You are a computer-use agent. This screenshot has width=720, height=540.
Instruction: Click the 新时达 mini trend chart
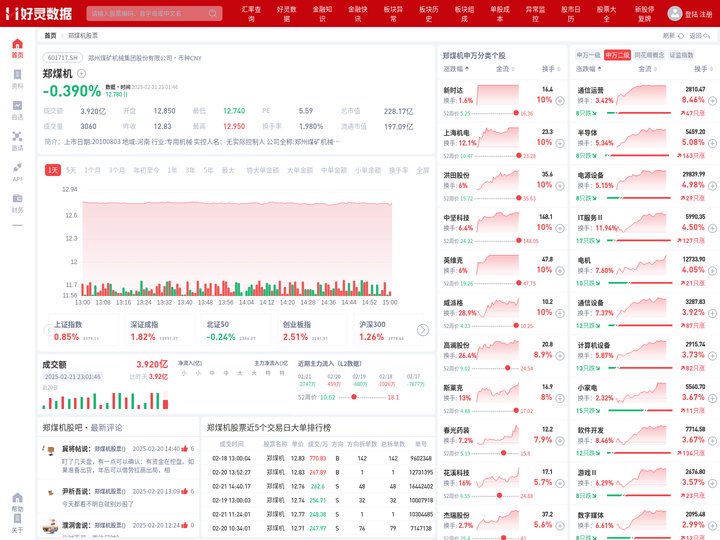[x=498, y=95]
